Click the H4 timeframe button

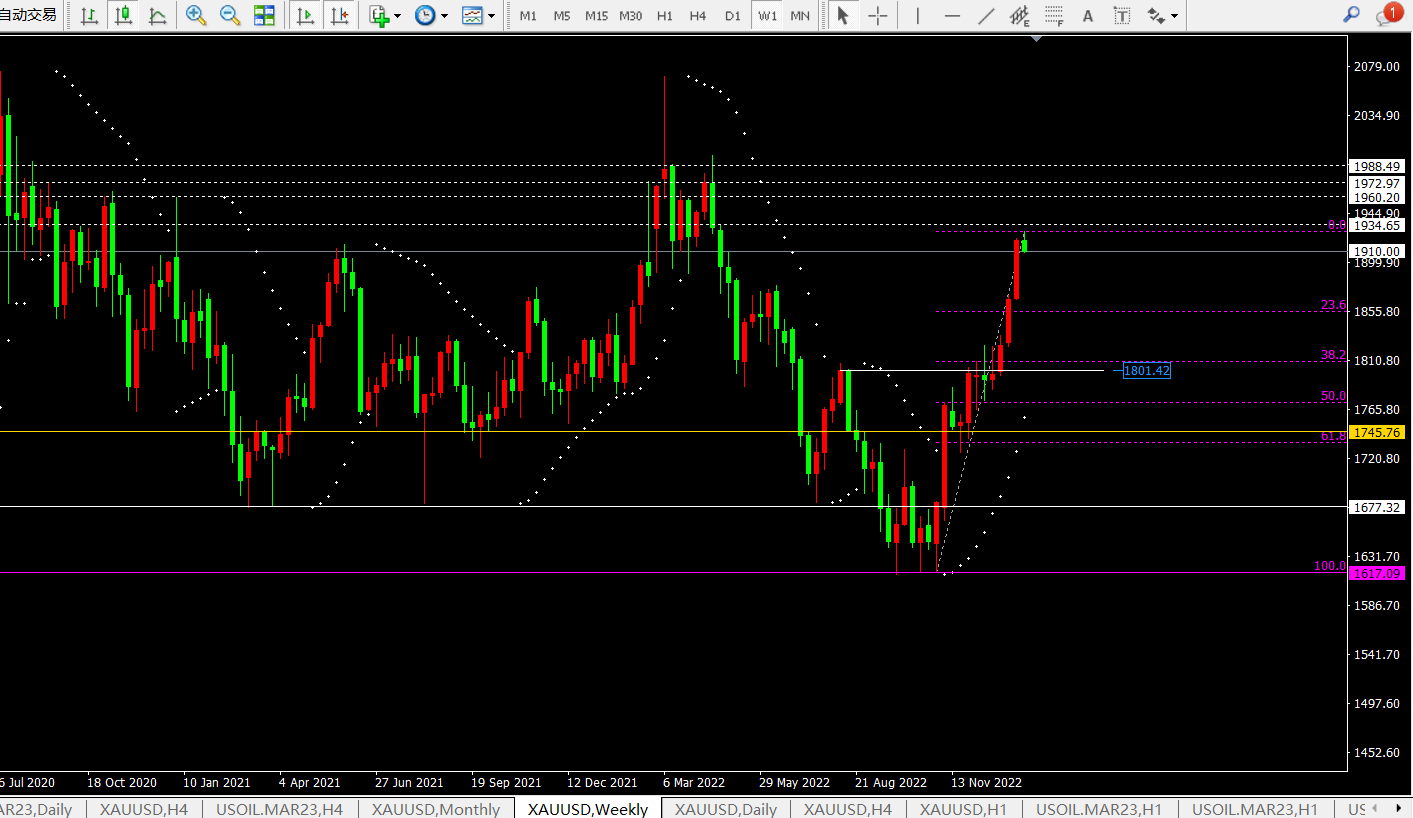[x=698, y=16]
